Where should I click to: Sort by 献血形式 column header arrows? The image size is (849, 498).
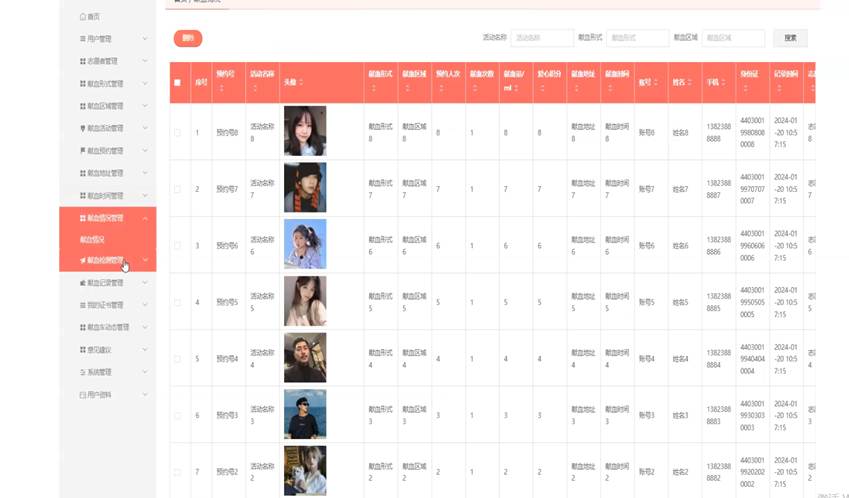(373, 88)
